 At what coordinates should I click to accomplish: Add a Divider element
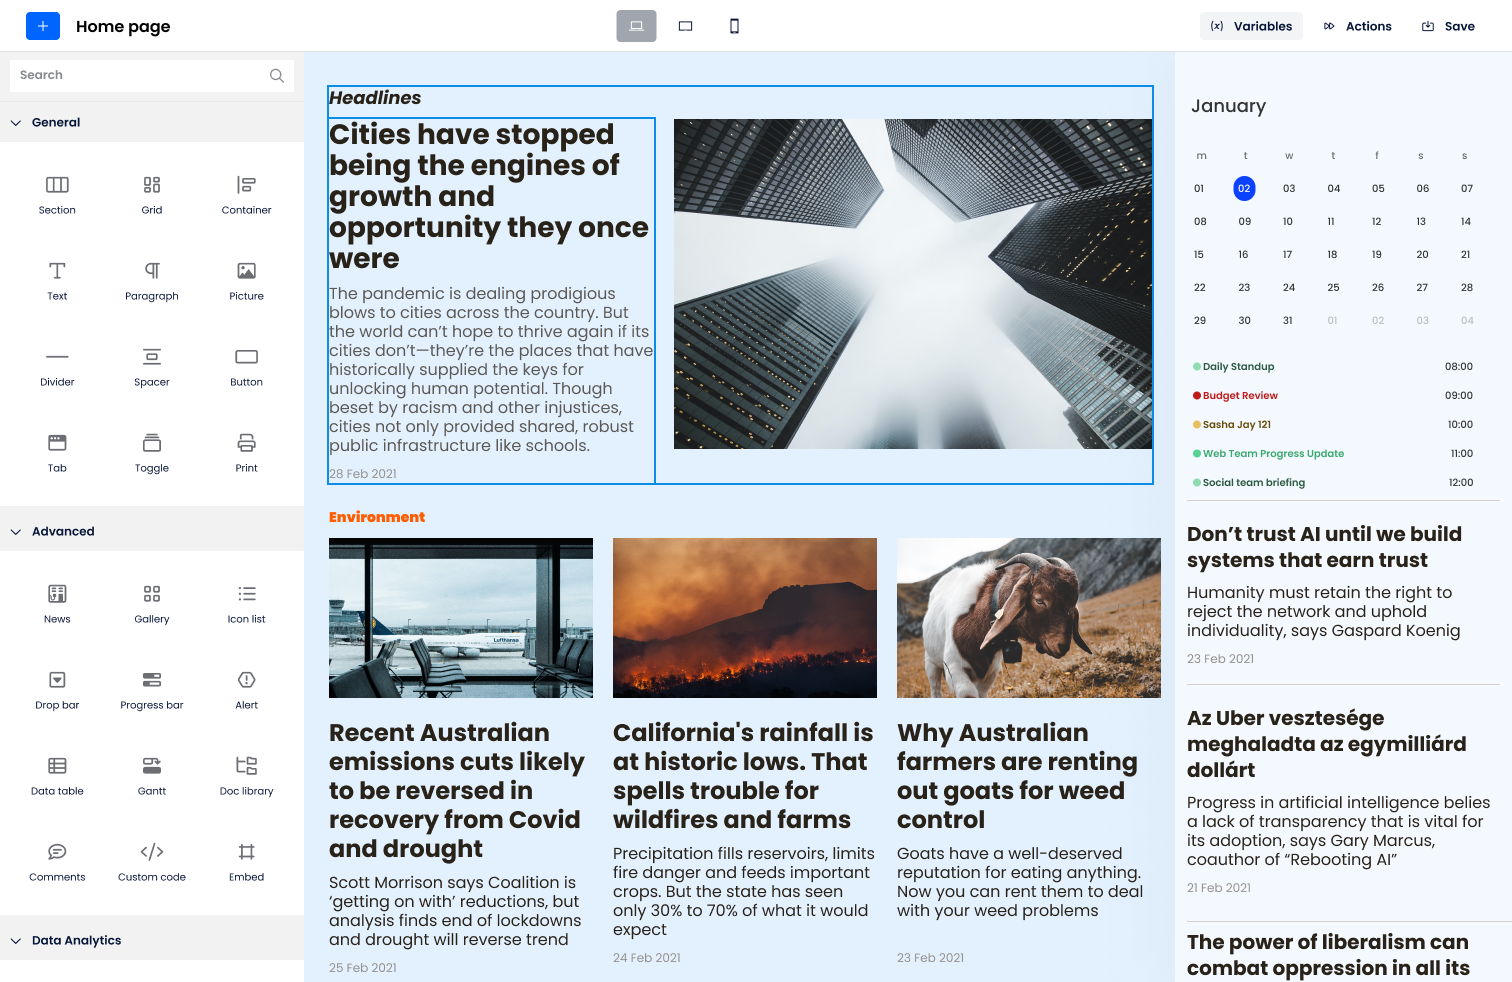(x=57, y=366)
